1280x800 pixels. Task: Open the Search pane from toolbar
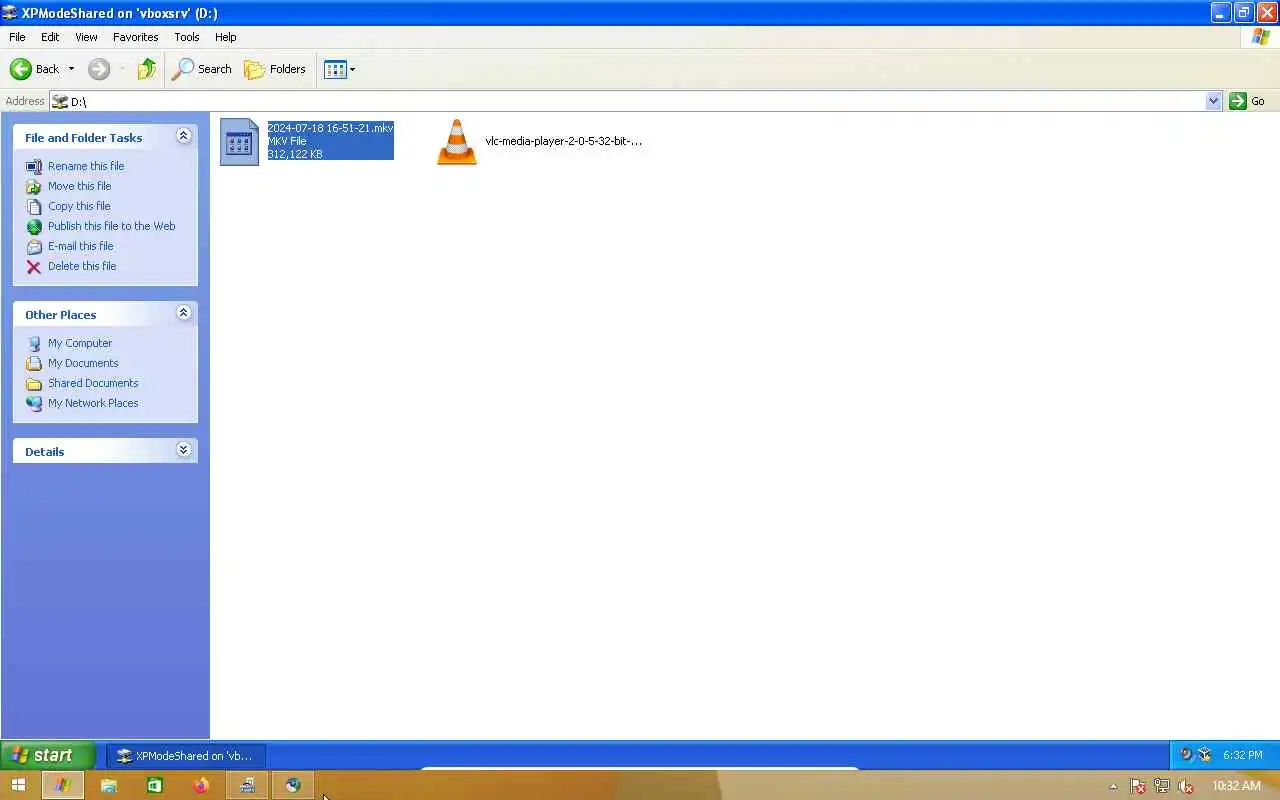tap(202, 69)
